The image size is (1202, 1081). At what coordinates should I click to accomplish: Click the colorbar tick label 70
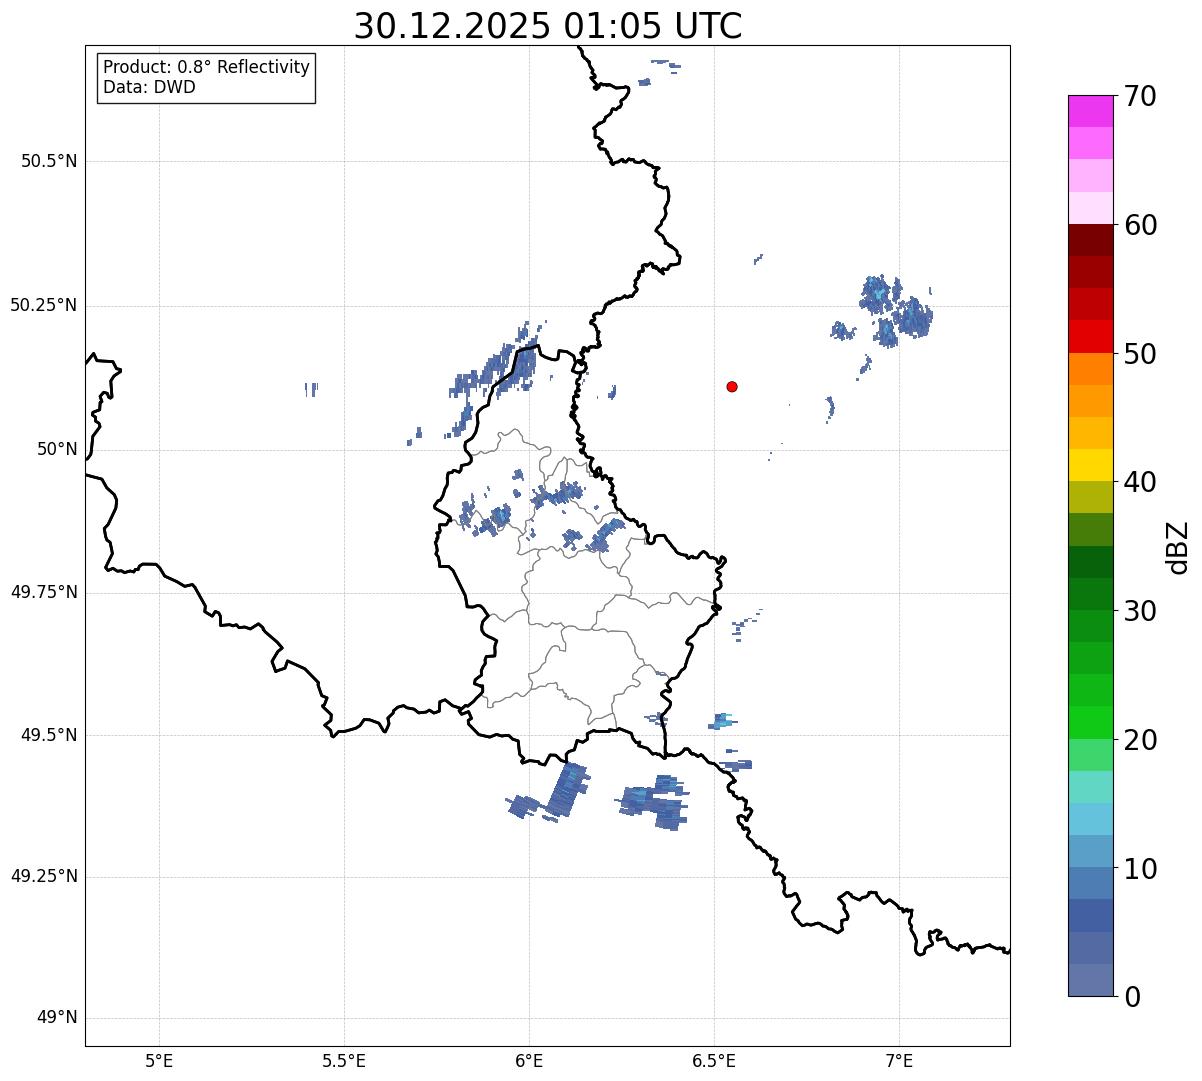tap(1140, 96)
